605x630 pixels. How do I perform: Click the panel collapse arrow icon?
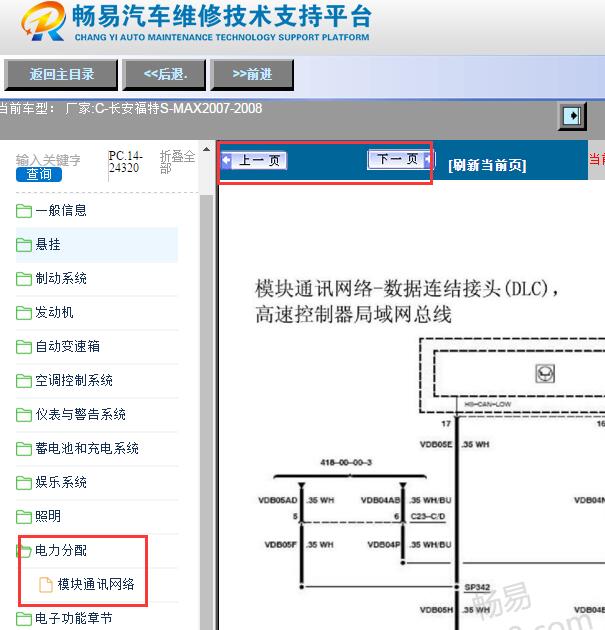tap(572, 116)
